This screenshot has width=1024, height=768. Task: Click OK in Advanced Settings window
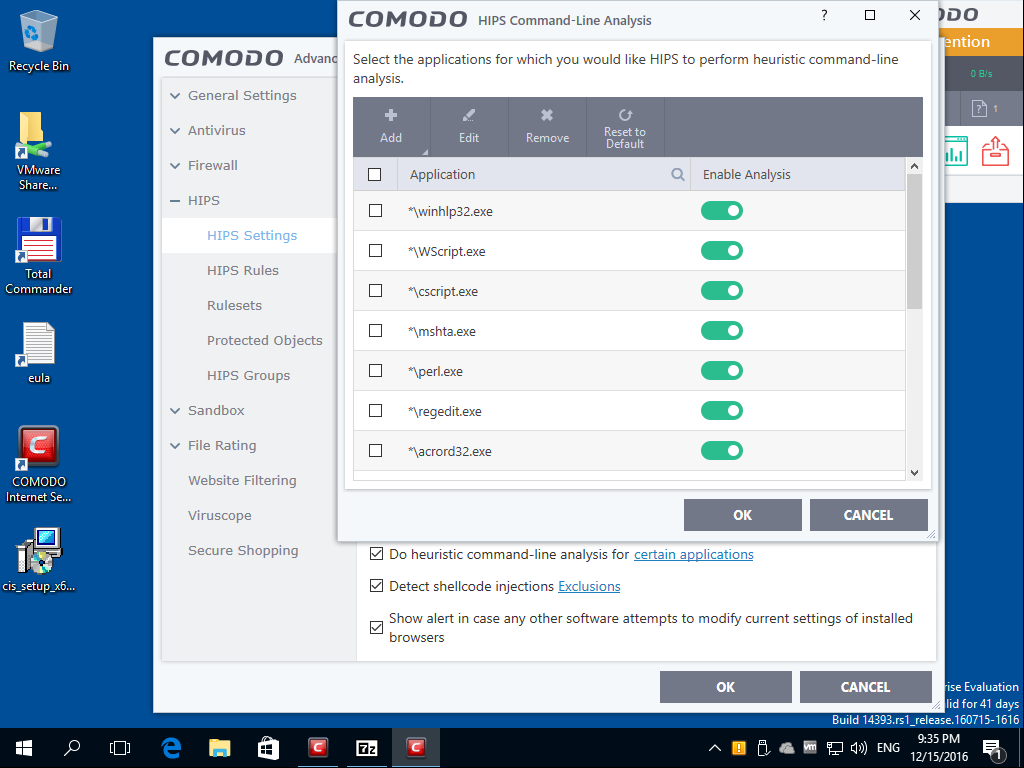click(x=726, y=687)
